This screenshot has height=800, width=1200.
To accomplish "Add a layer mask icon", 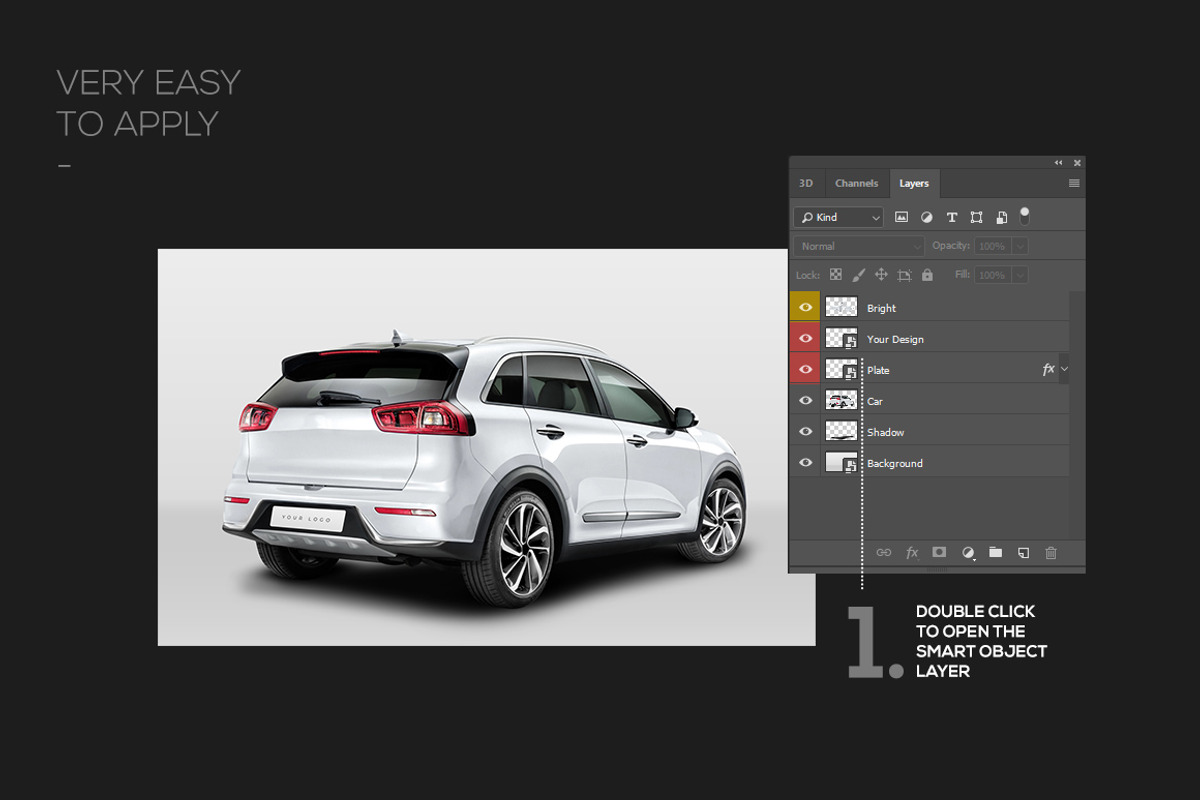I will (939, 552).
